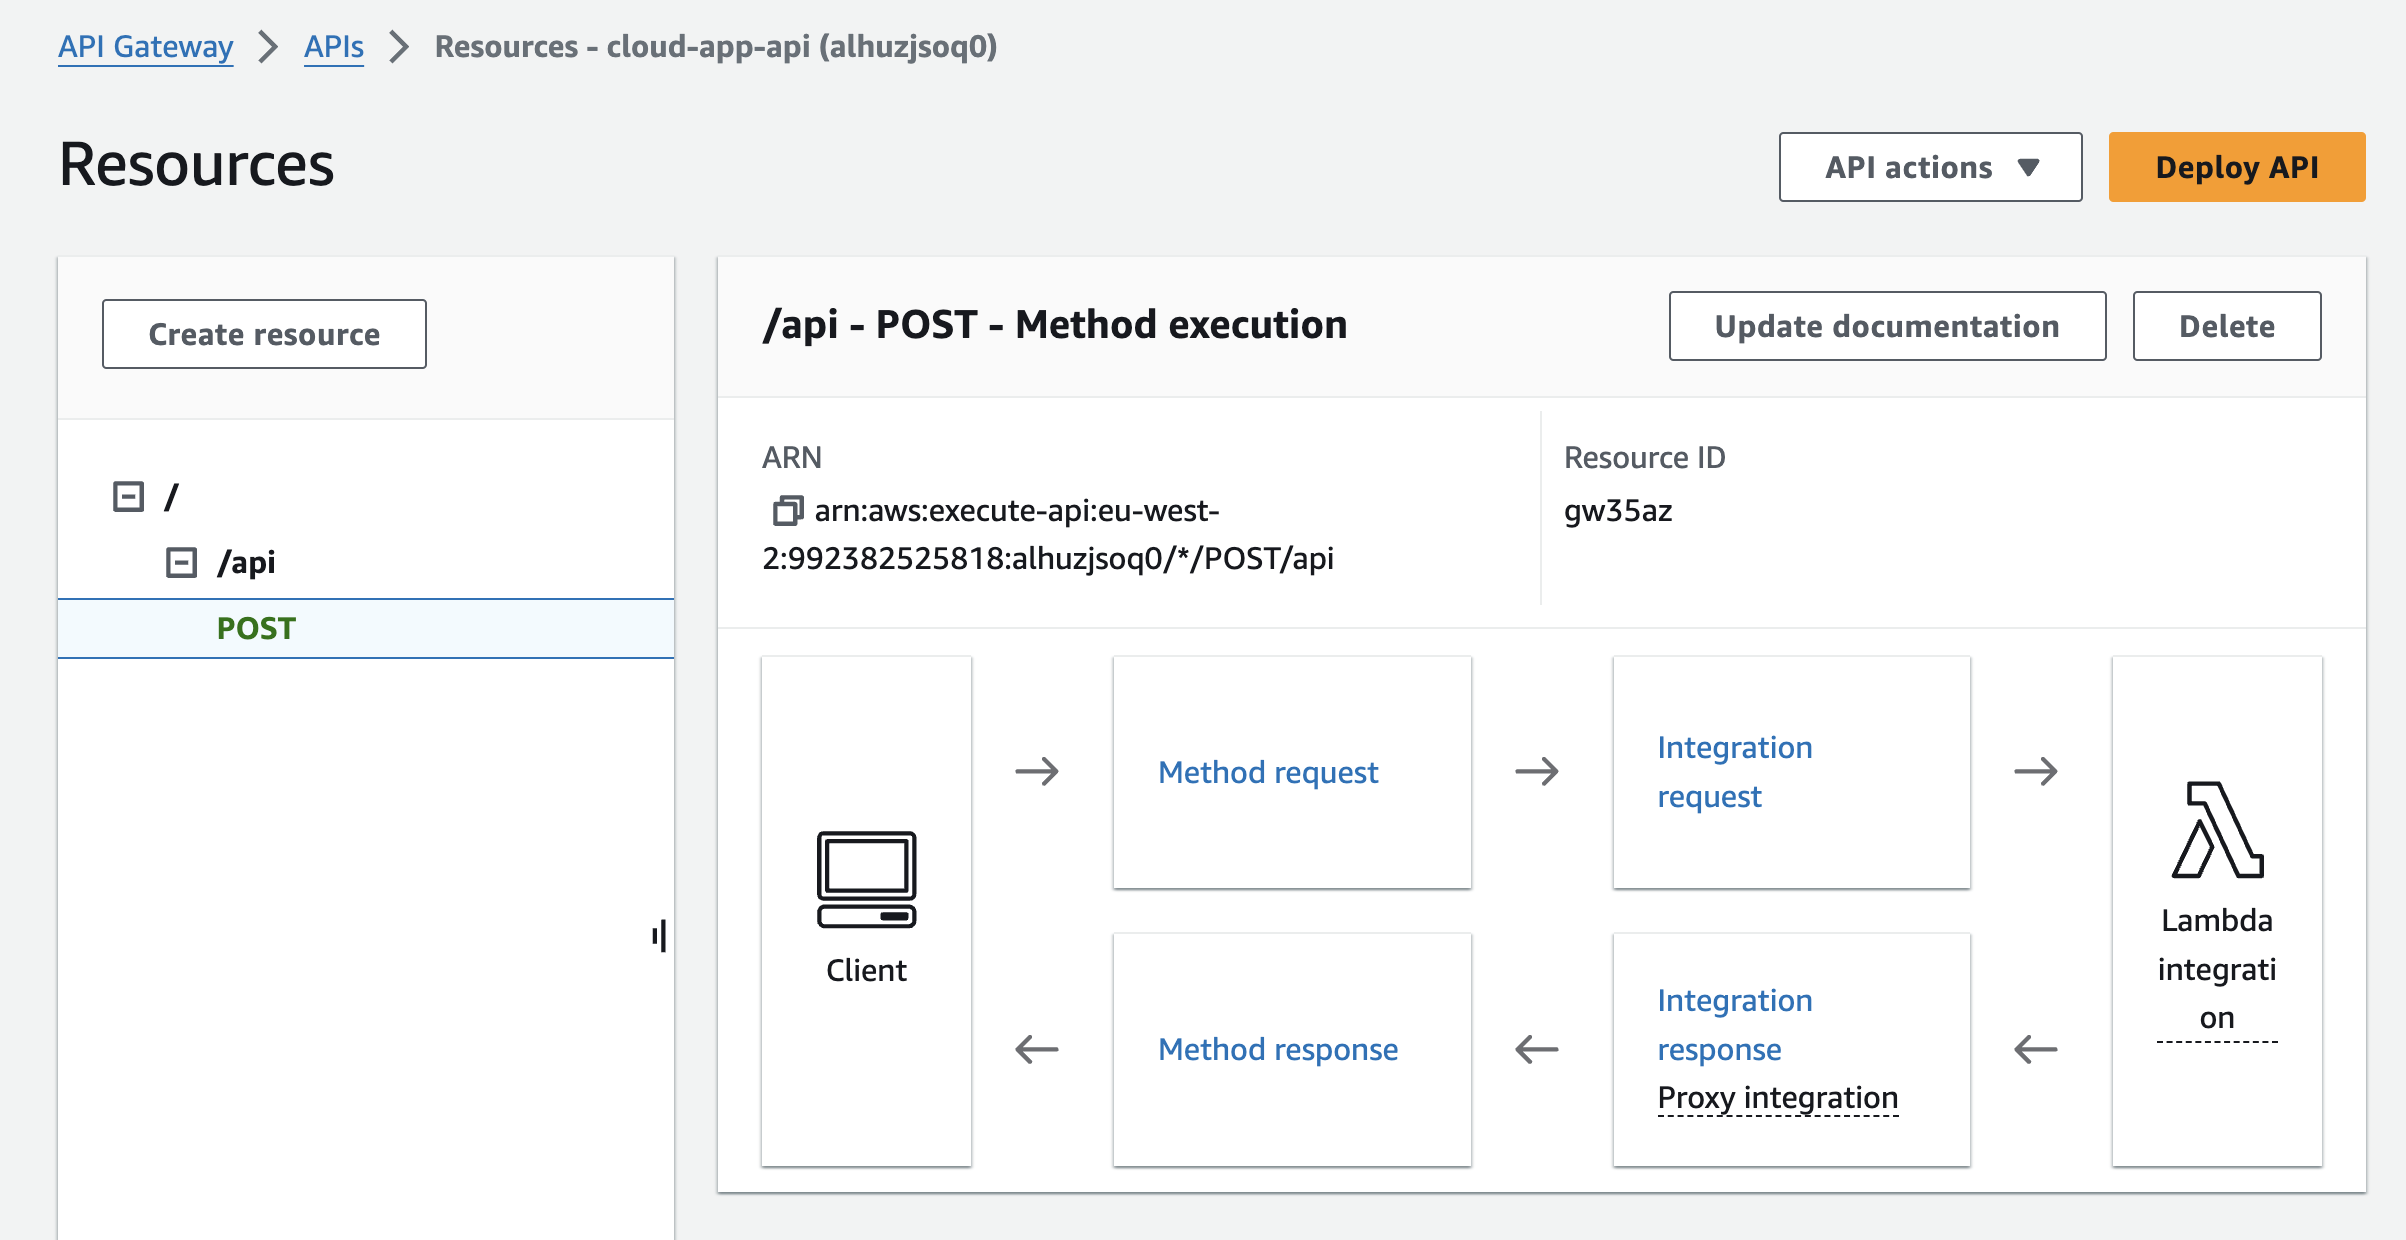
Task: Copy the ARN using the copy icon
Action: point(787,511)
